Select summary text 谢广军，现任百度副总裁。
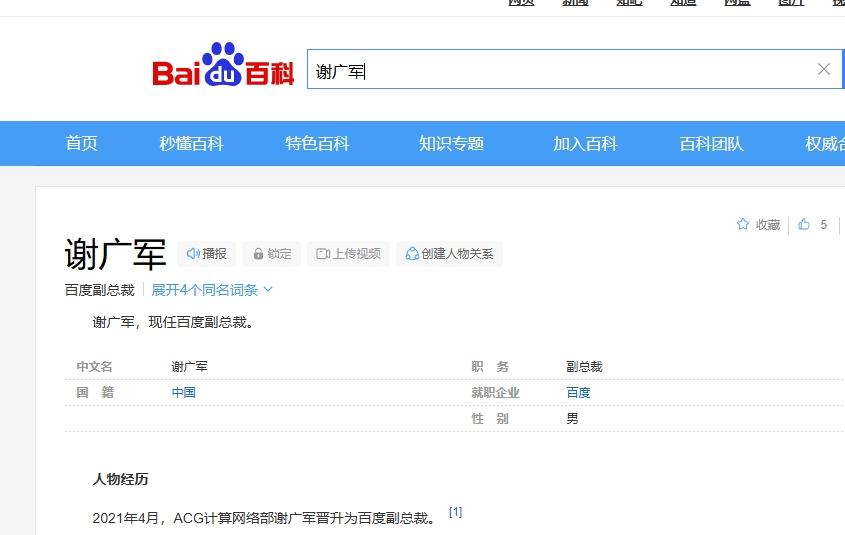Screen dimensions: 845x535 tap(173, 322)
